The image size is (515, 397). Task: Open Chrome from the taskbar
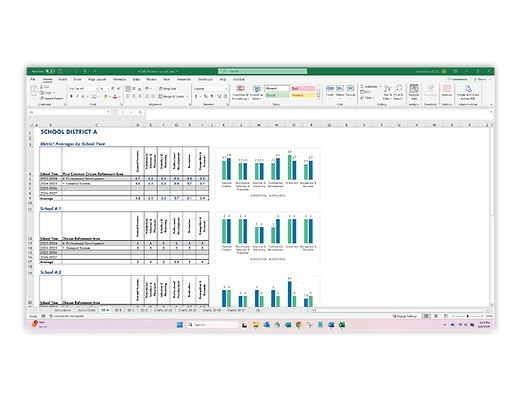tap(299, 325)
